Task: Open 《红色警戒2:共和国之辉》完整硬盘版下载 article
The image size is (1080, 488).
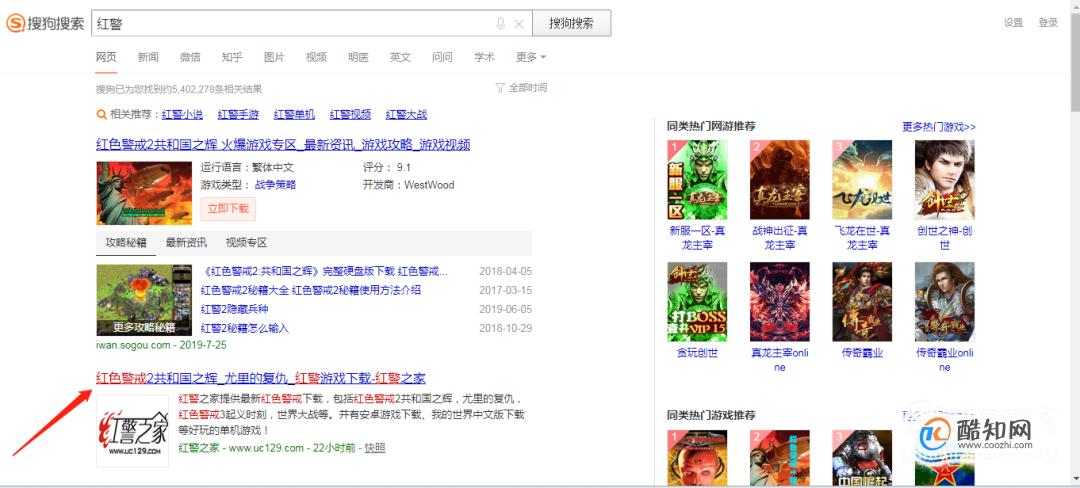Action: (324, 271)
